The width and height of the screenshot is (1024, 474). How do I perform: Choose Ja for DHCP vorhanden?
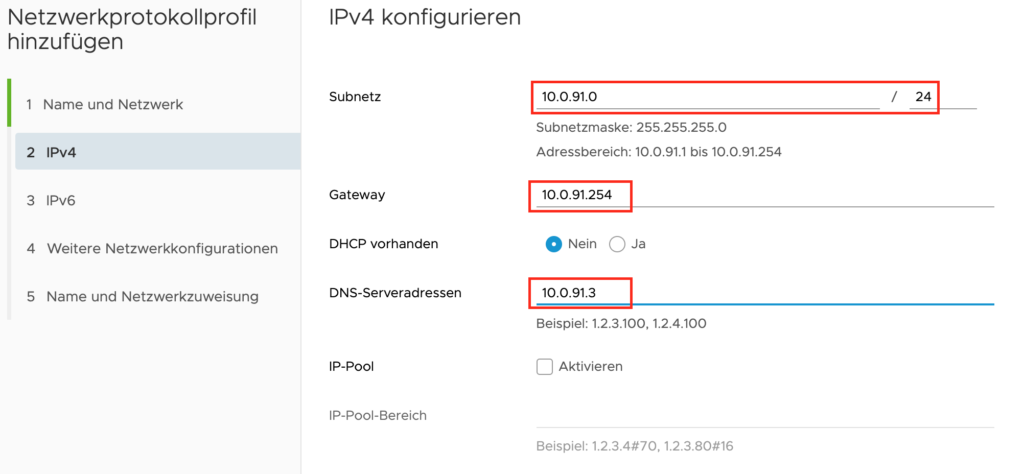617,244
